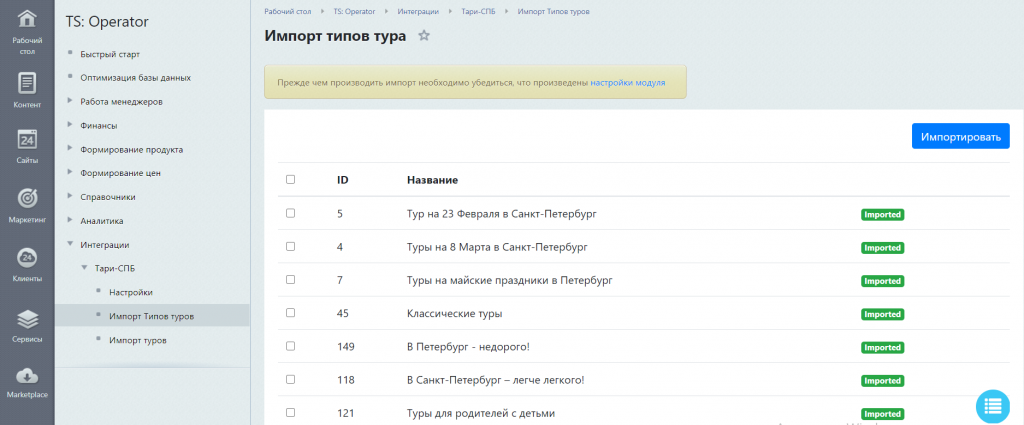Select the Классические туры row checkbox
Screen dimensions: 1024x425
(291, 313)
